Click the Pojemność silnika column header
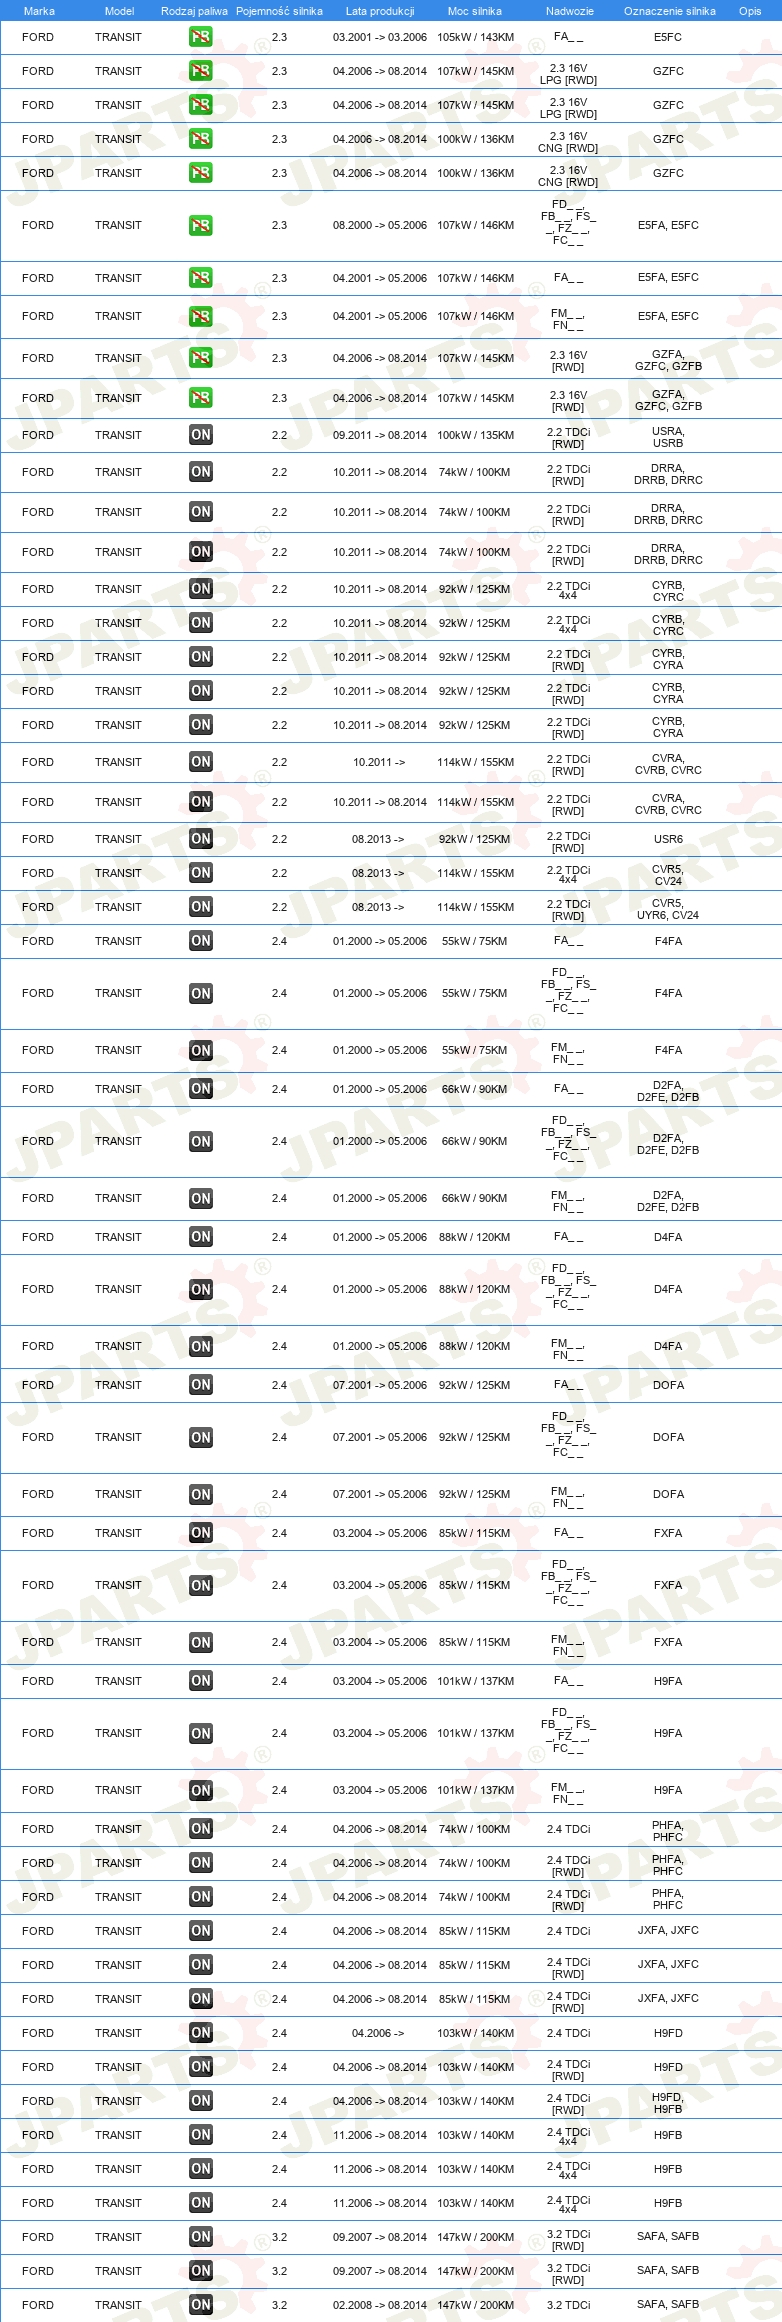Viewport: 782px width, 2322px height. point(279,11)
